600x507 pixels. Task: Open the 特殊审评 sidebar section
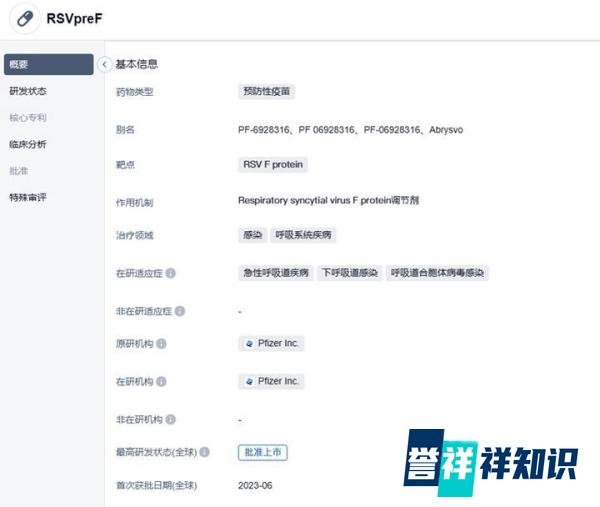[28, 197]
